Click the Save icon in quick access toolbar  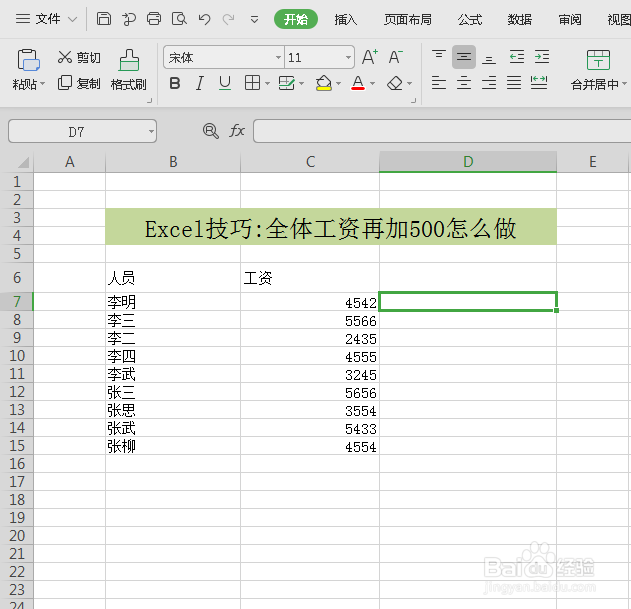click(x=104, y=19)
